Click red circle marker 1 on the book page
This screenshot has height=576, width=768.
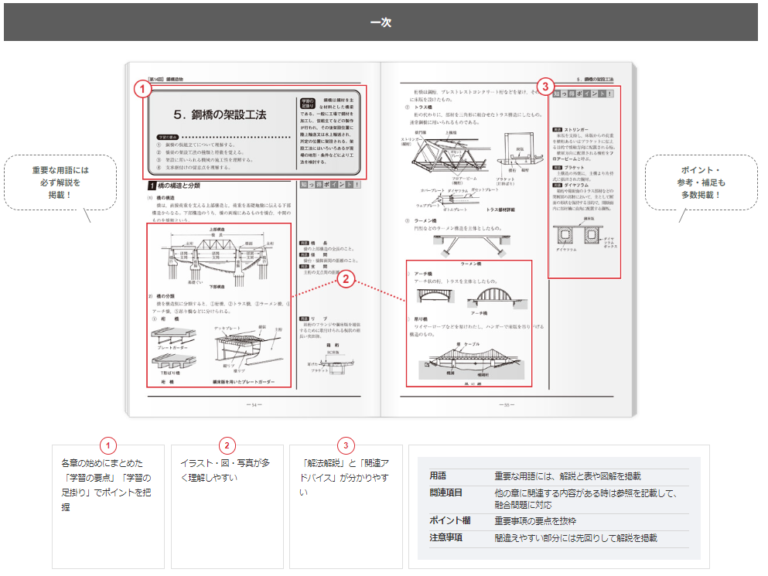tap(143, 89)
